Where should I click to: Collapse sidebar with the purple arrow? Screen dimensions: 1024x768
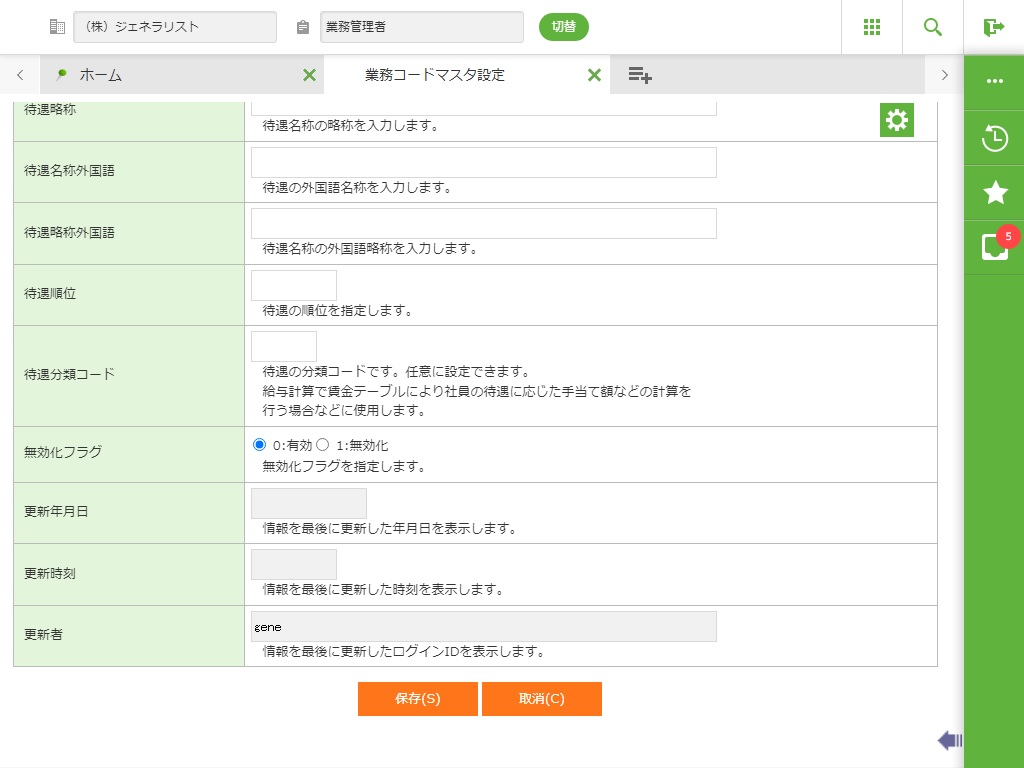click(949, 740)
